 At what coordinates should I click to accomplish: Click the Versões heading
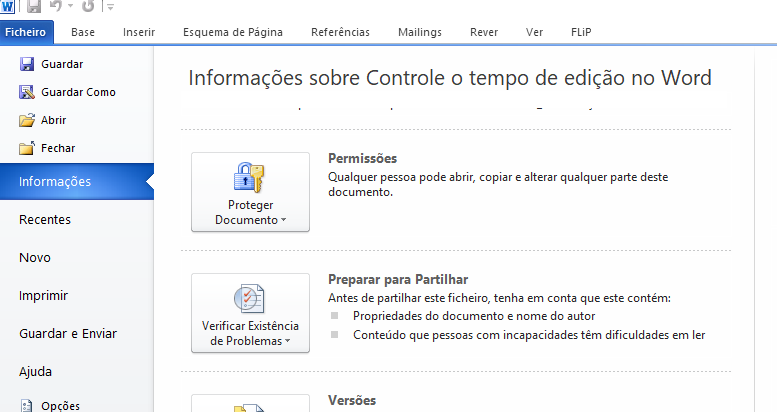352,400
